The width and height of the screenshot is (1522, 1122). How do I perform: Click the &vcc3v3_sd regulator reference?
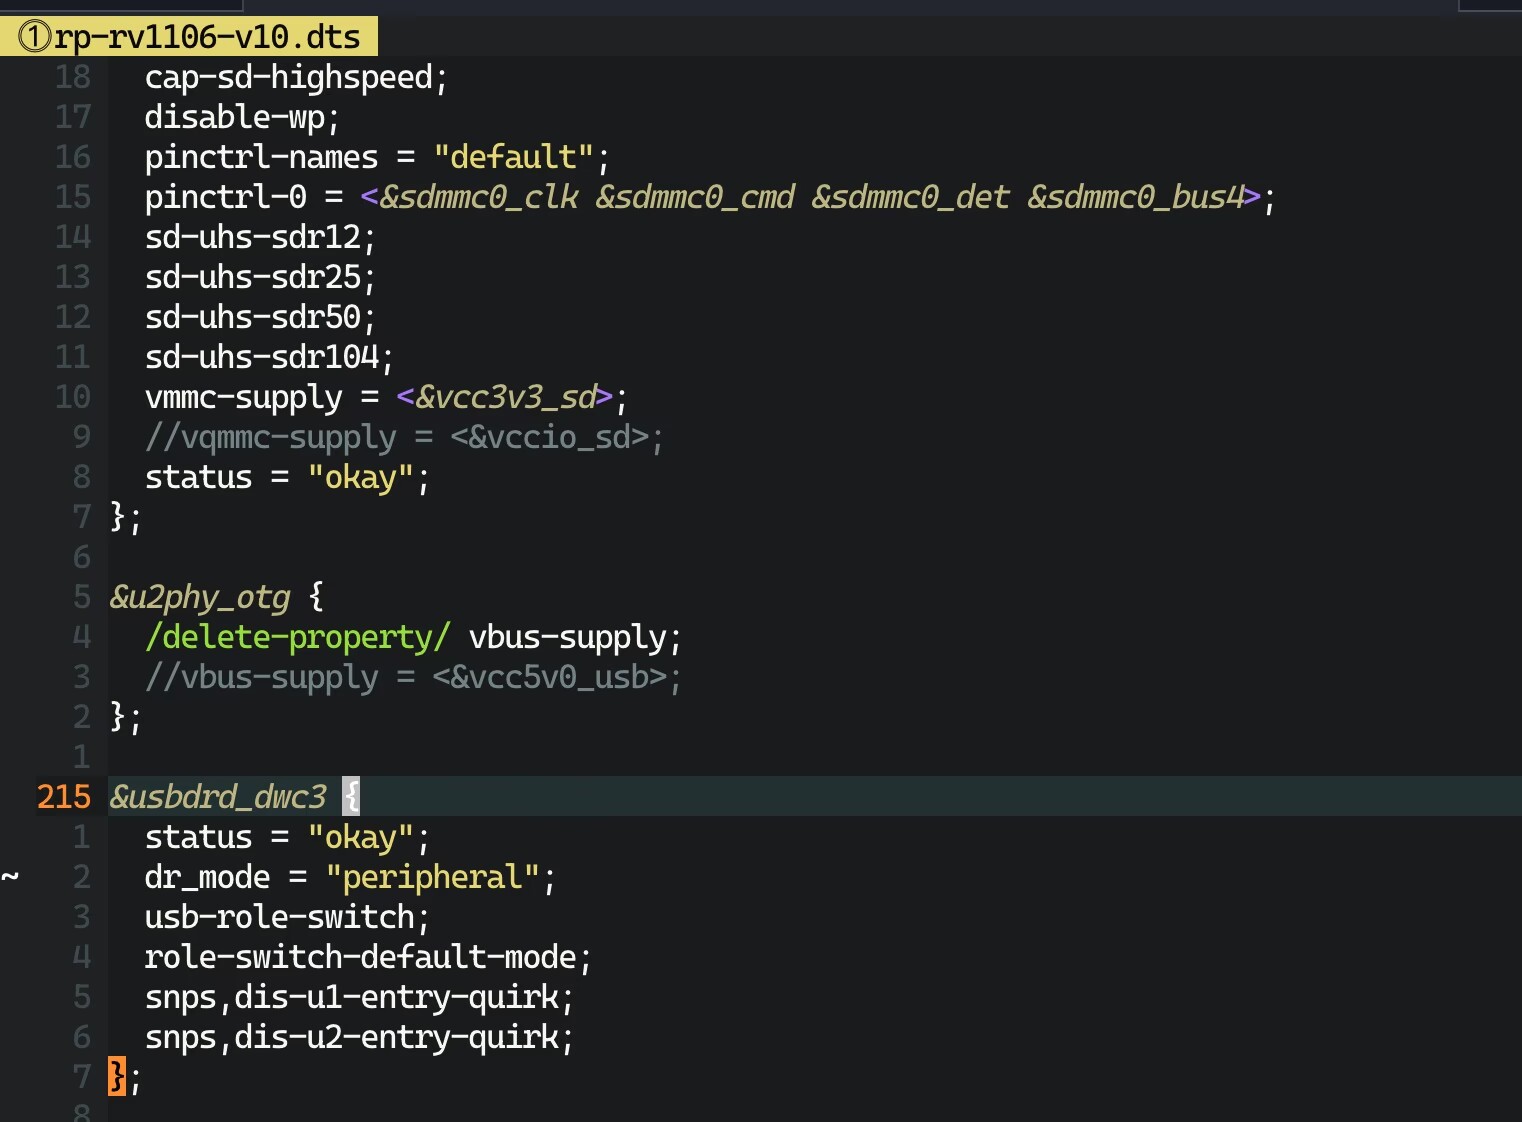click(505, 397)
